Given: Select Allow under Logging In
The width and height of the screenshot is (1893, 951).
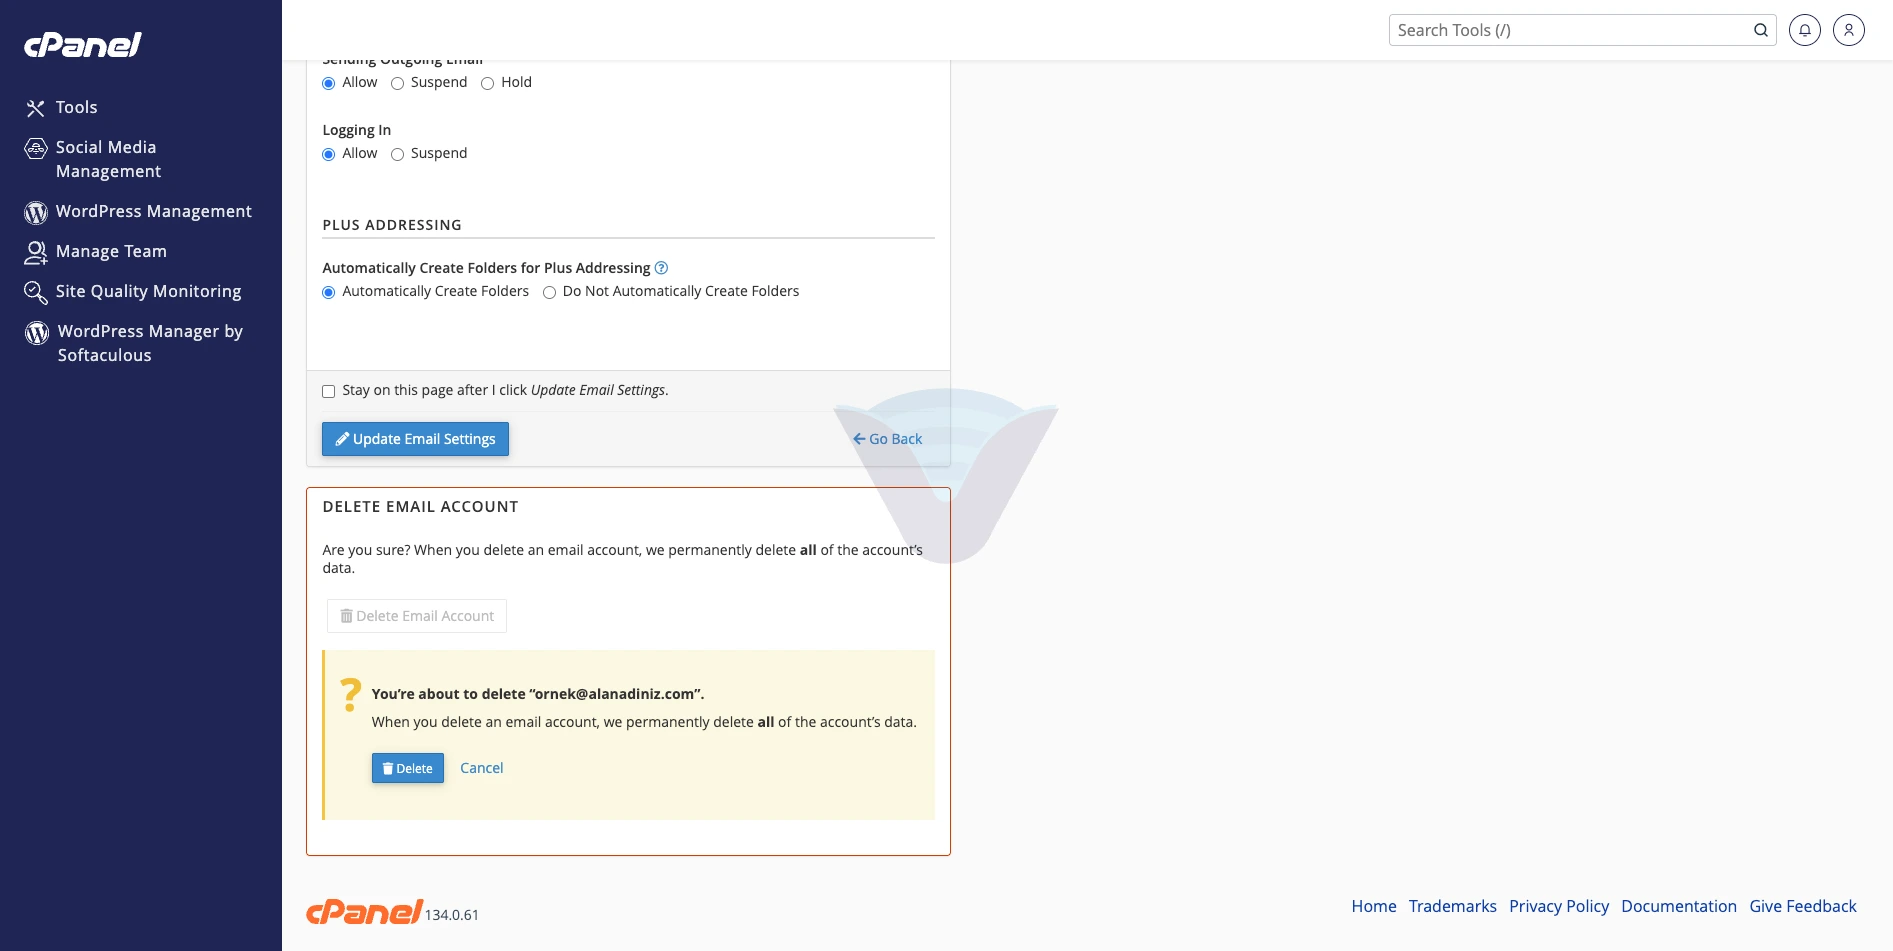Looking at the screenshot, I should click(x=328, y=154).
